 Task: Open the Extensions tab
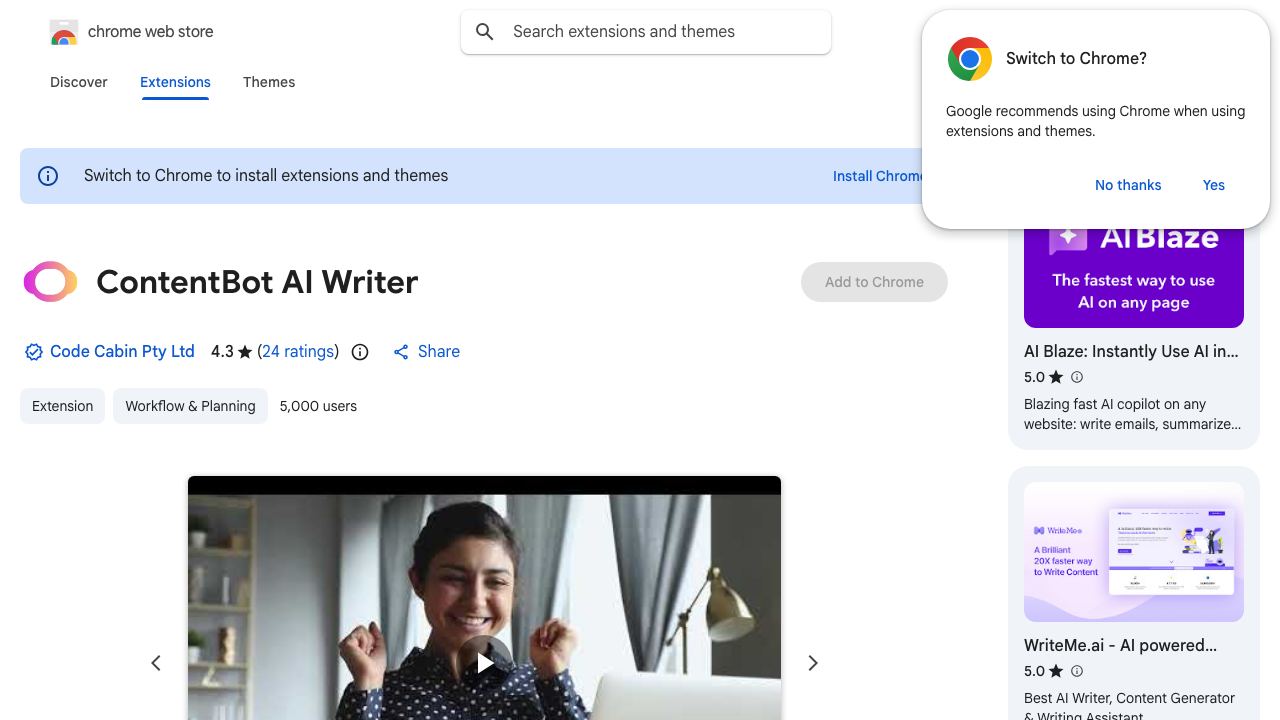[175, 82]
